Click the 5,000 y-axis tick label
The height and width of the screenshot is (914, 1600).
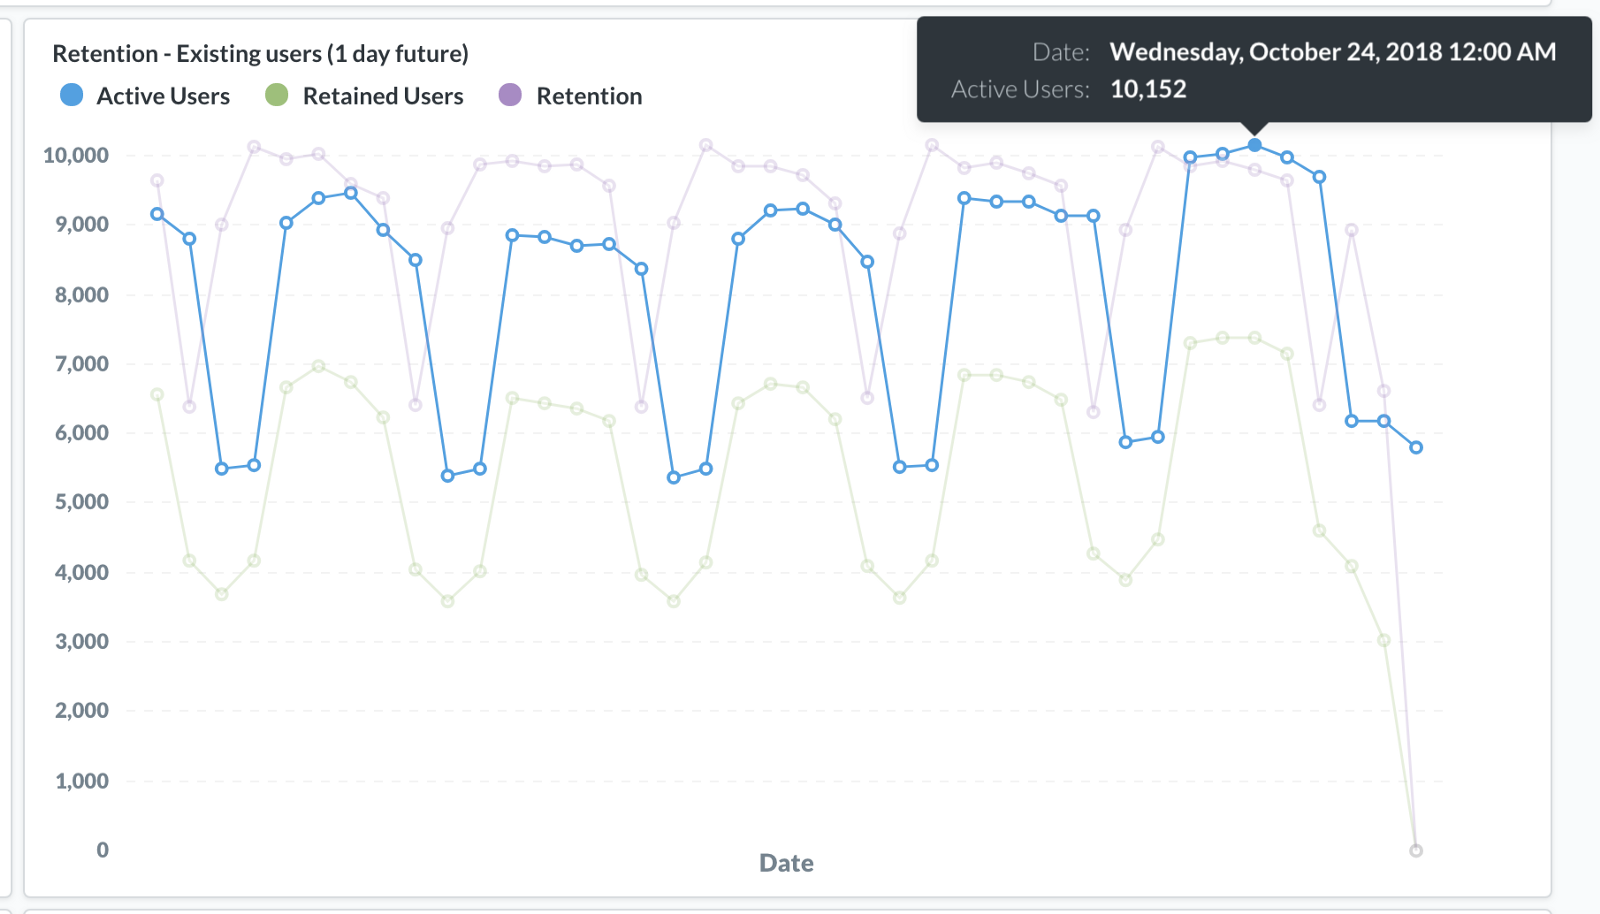pos(82,502)
